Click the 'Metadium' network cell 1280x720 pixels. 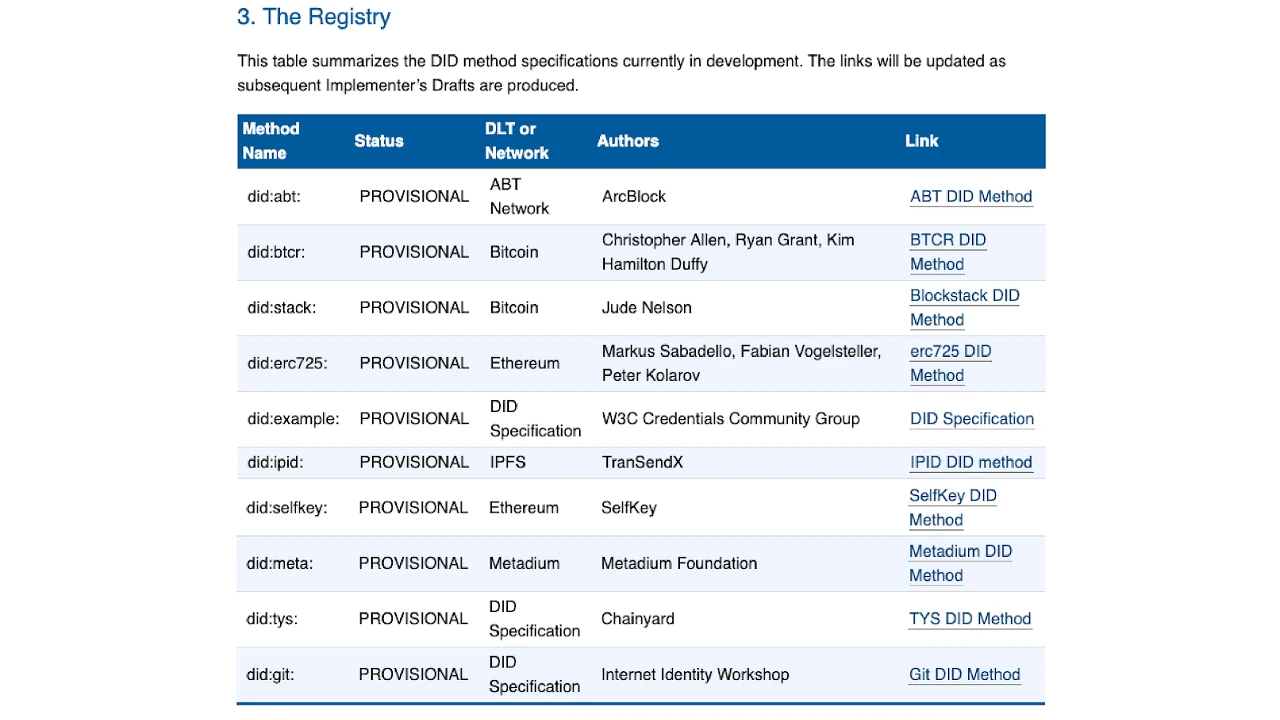coord(524,563)
